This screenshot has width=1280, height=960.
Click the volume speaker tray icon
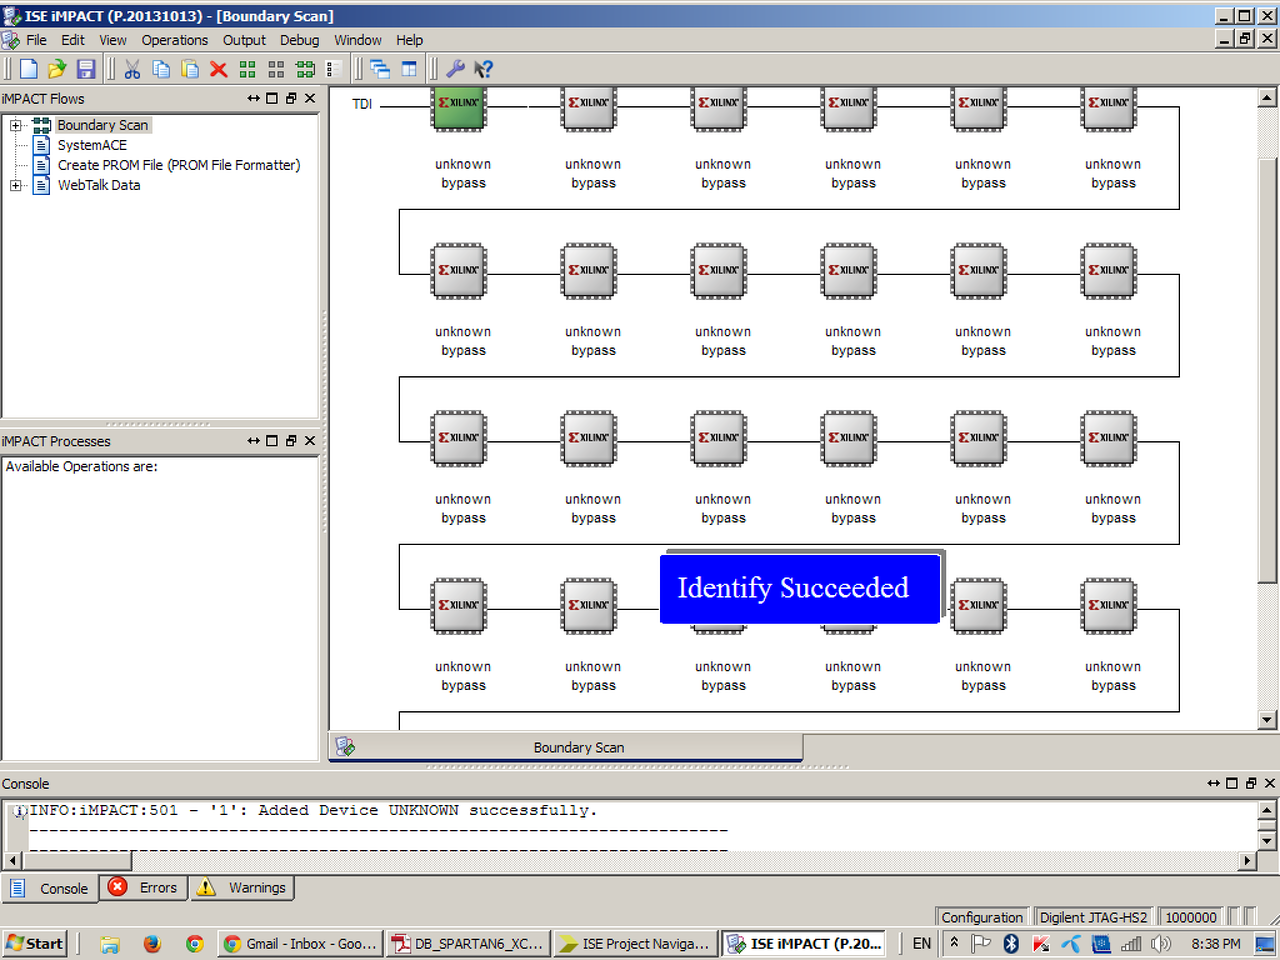coord(1160,943)
